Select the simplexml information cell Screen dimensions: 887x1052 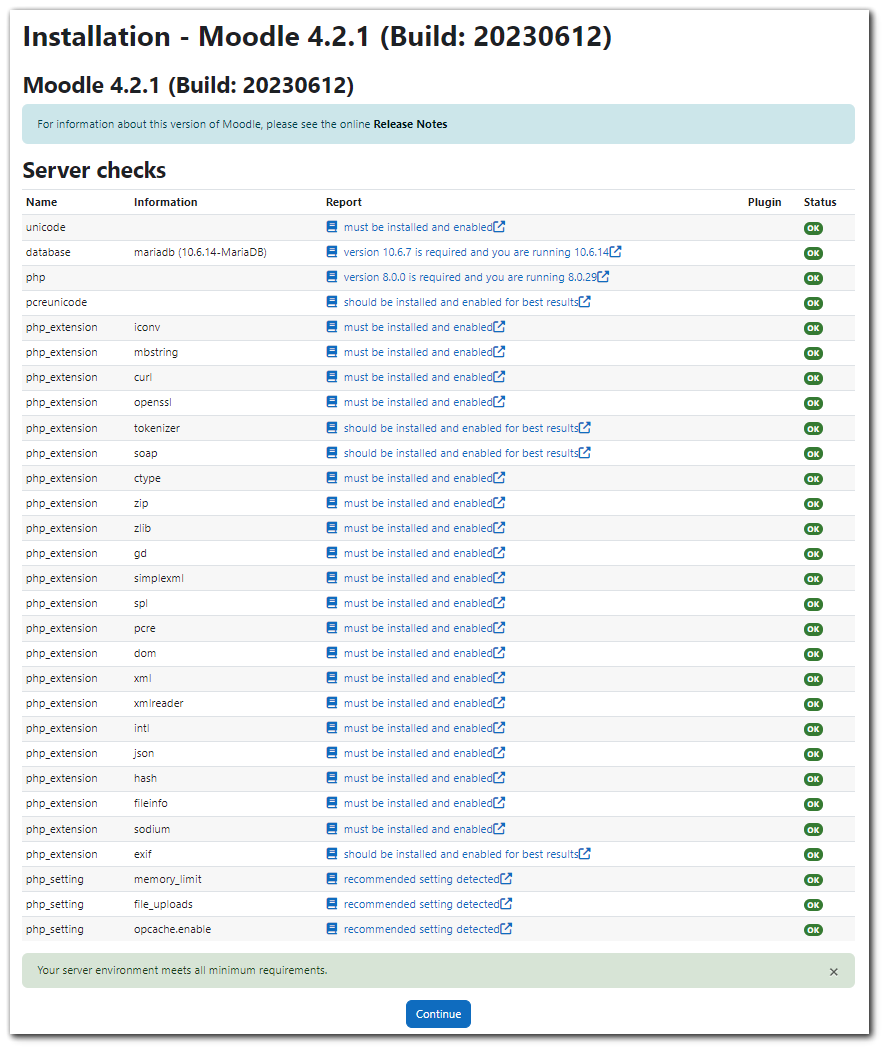tap(158, 578)
